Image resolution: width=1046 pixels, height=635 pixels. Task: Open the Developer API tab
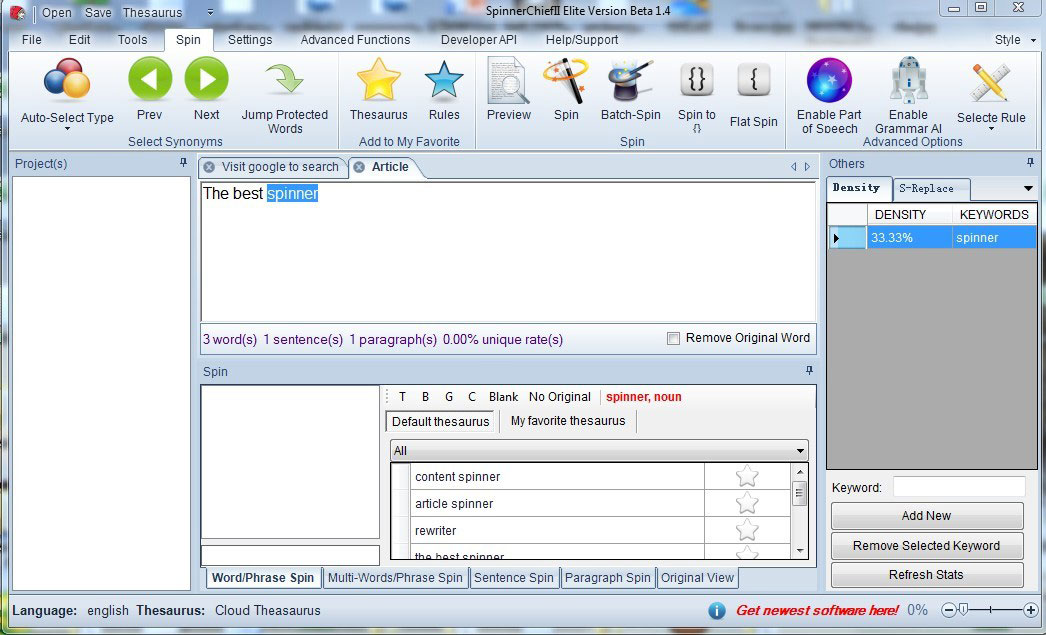pos(478,39)
